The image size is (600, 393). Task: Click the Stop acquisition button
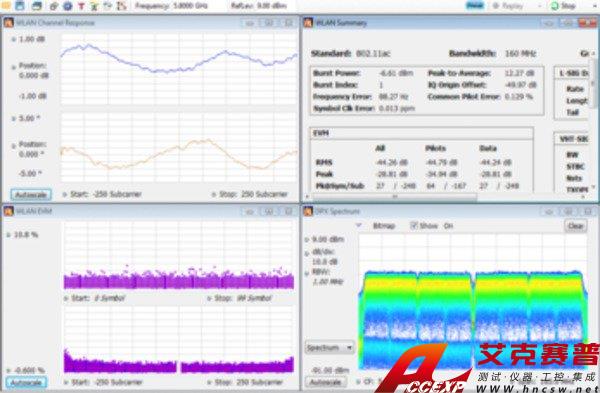(x=563, y=6)
